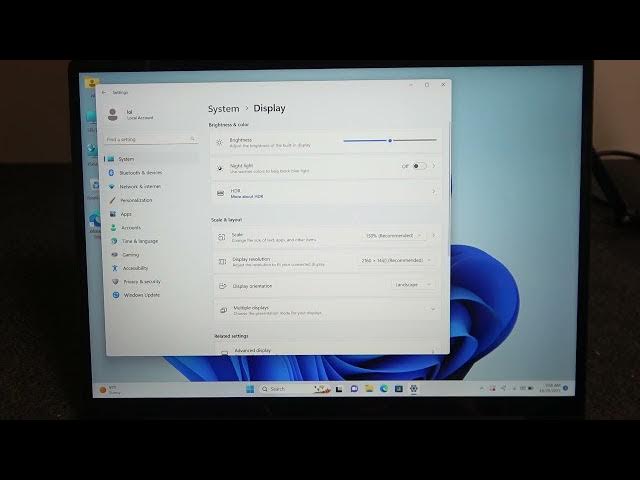Screen dimensions: 640x480
Task: Adjust the Brightness slider
Action: pos(390,141)
